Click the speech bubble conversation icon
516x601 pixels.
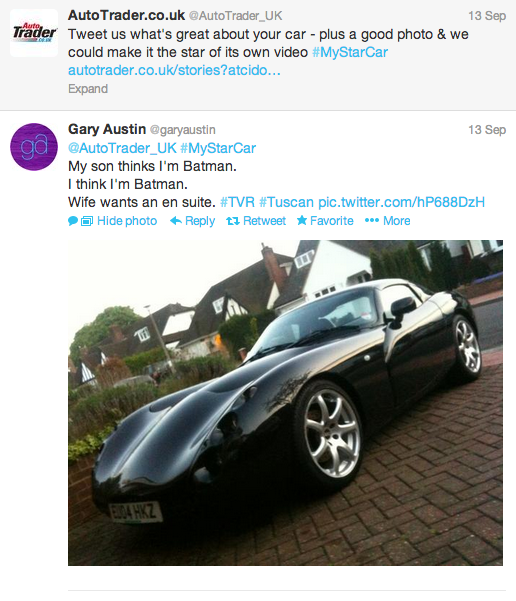[73, 221]
